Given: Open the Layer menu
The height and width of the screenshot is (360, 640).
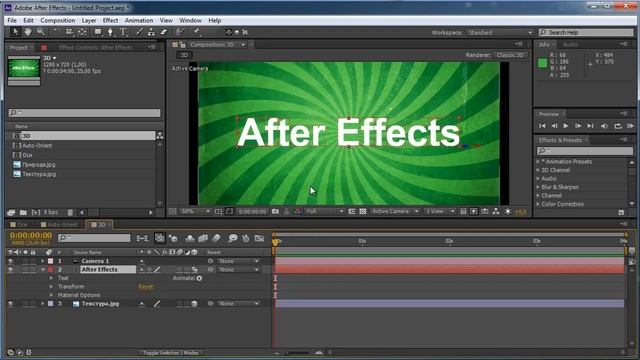Looking at the screenshot, I should pyautogui.click(x=89, y=20).
